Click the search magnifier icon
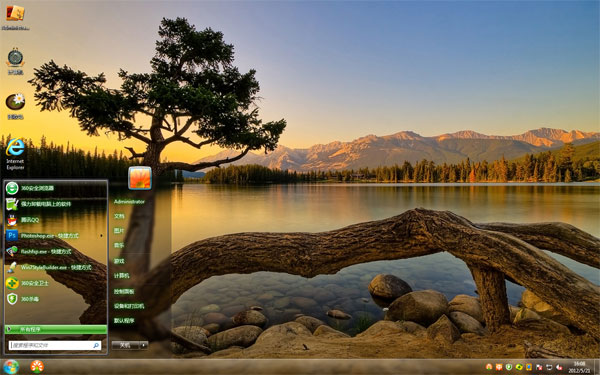The image size is (600, 375). [x=96, y=346]
